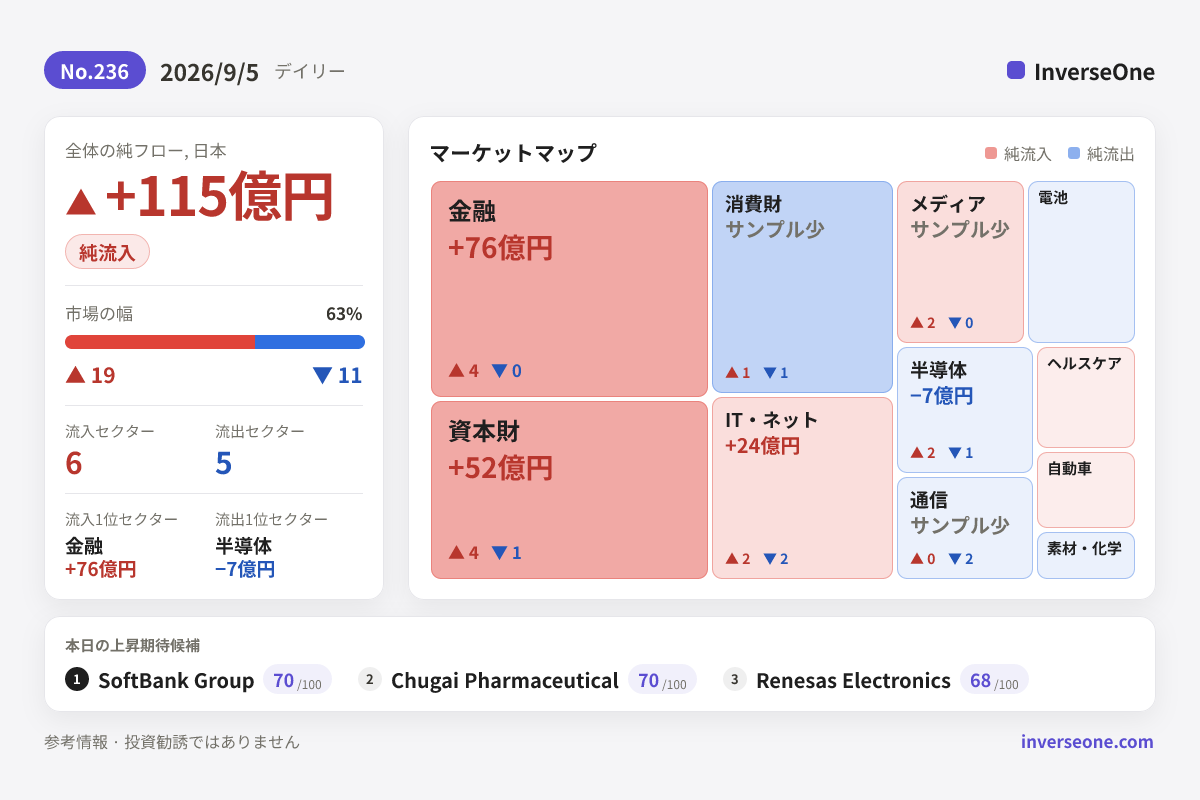Click the SoftBank Group score 70 badge
The image size is (1200, 800).
pos(297,680)
